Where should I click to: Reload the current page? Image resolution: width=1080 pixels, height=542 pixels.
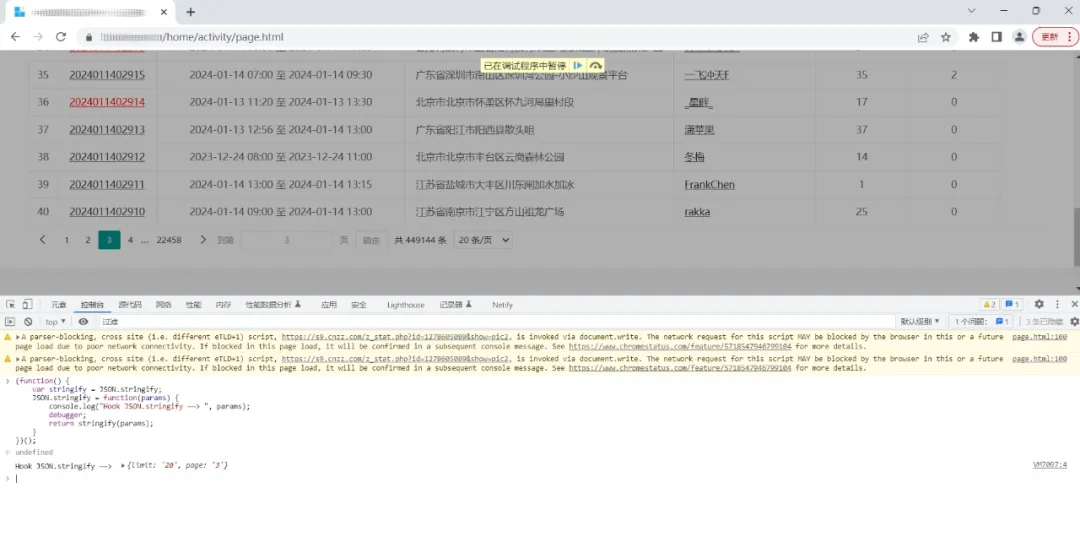(61, 37)
